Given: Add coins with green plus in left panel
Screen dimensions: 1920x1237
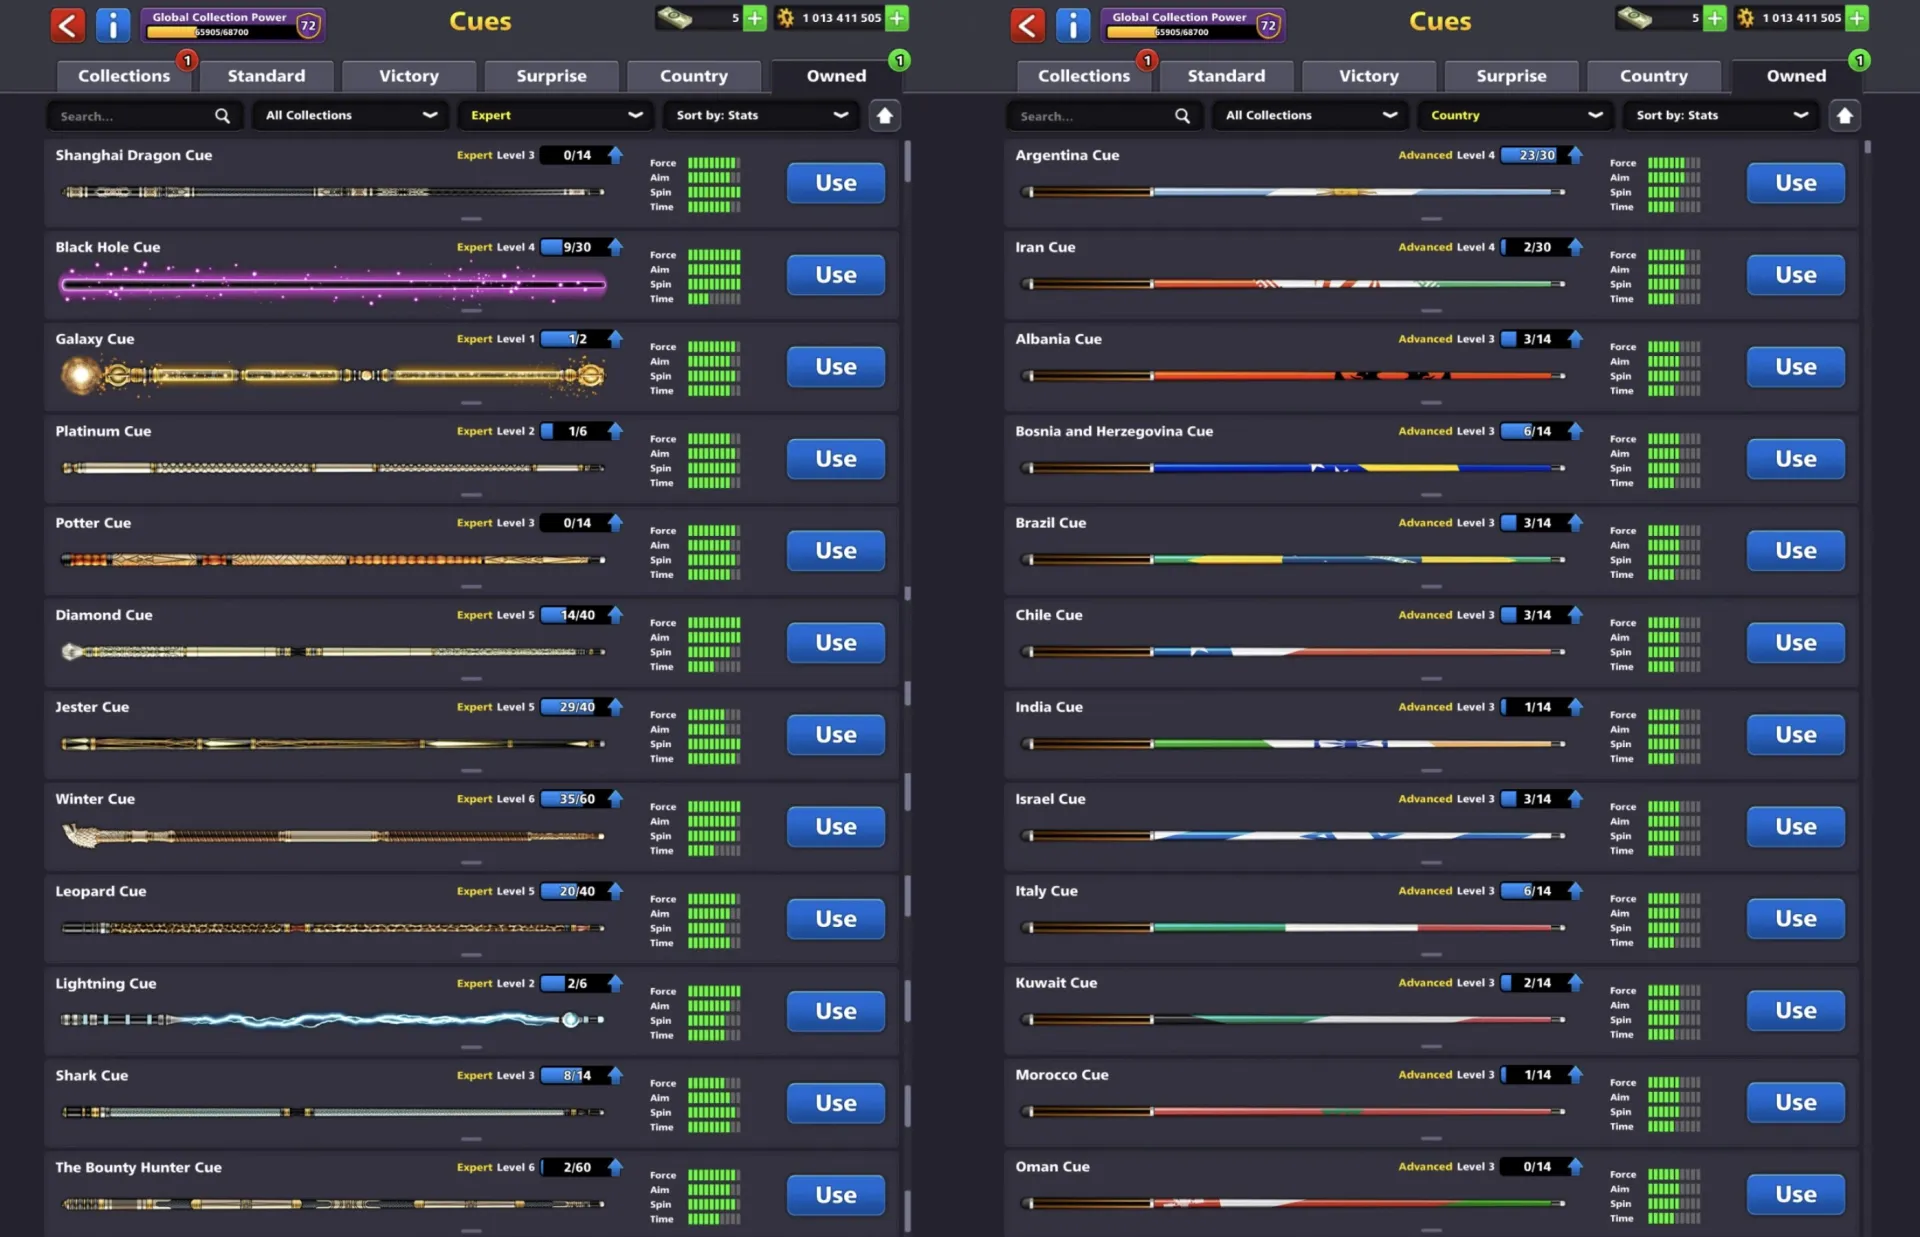Looking at the screenshot, I should pos(897,18).
